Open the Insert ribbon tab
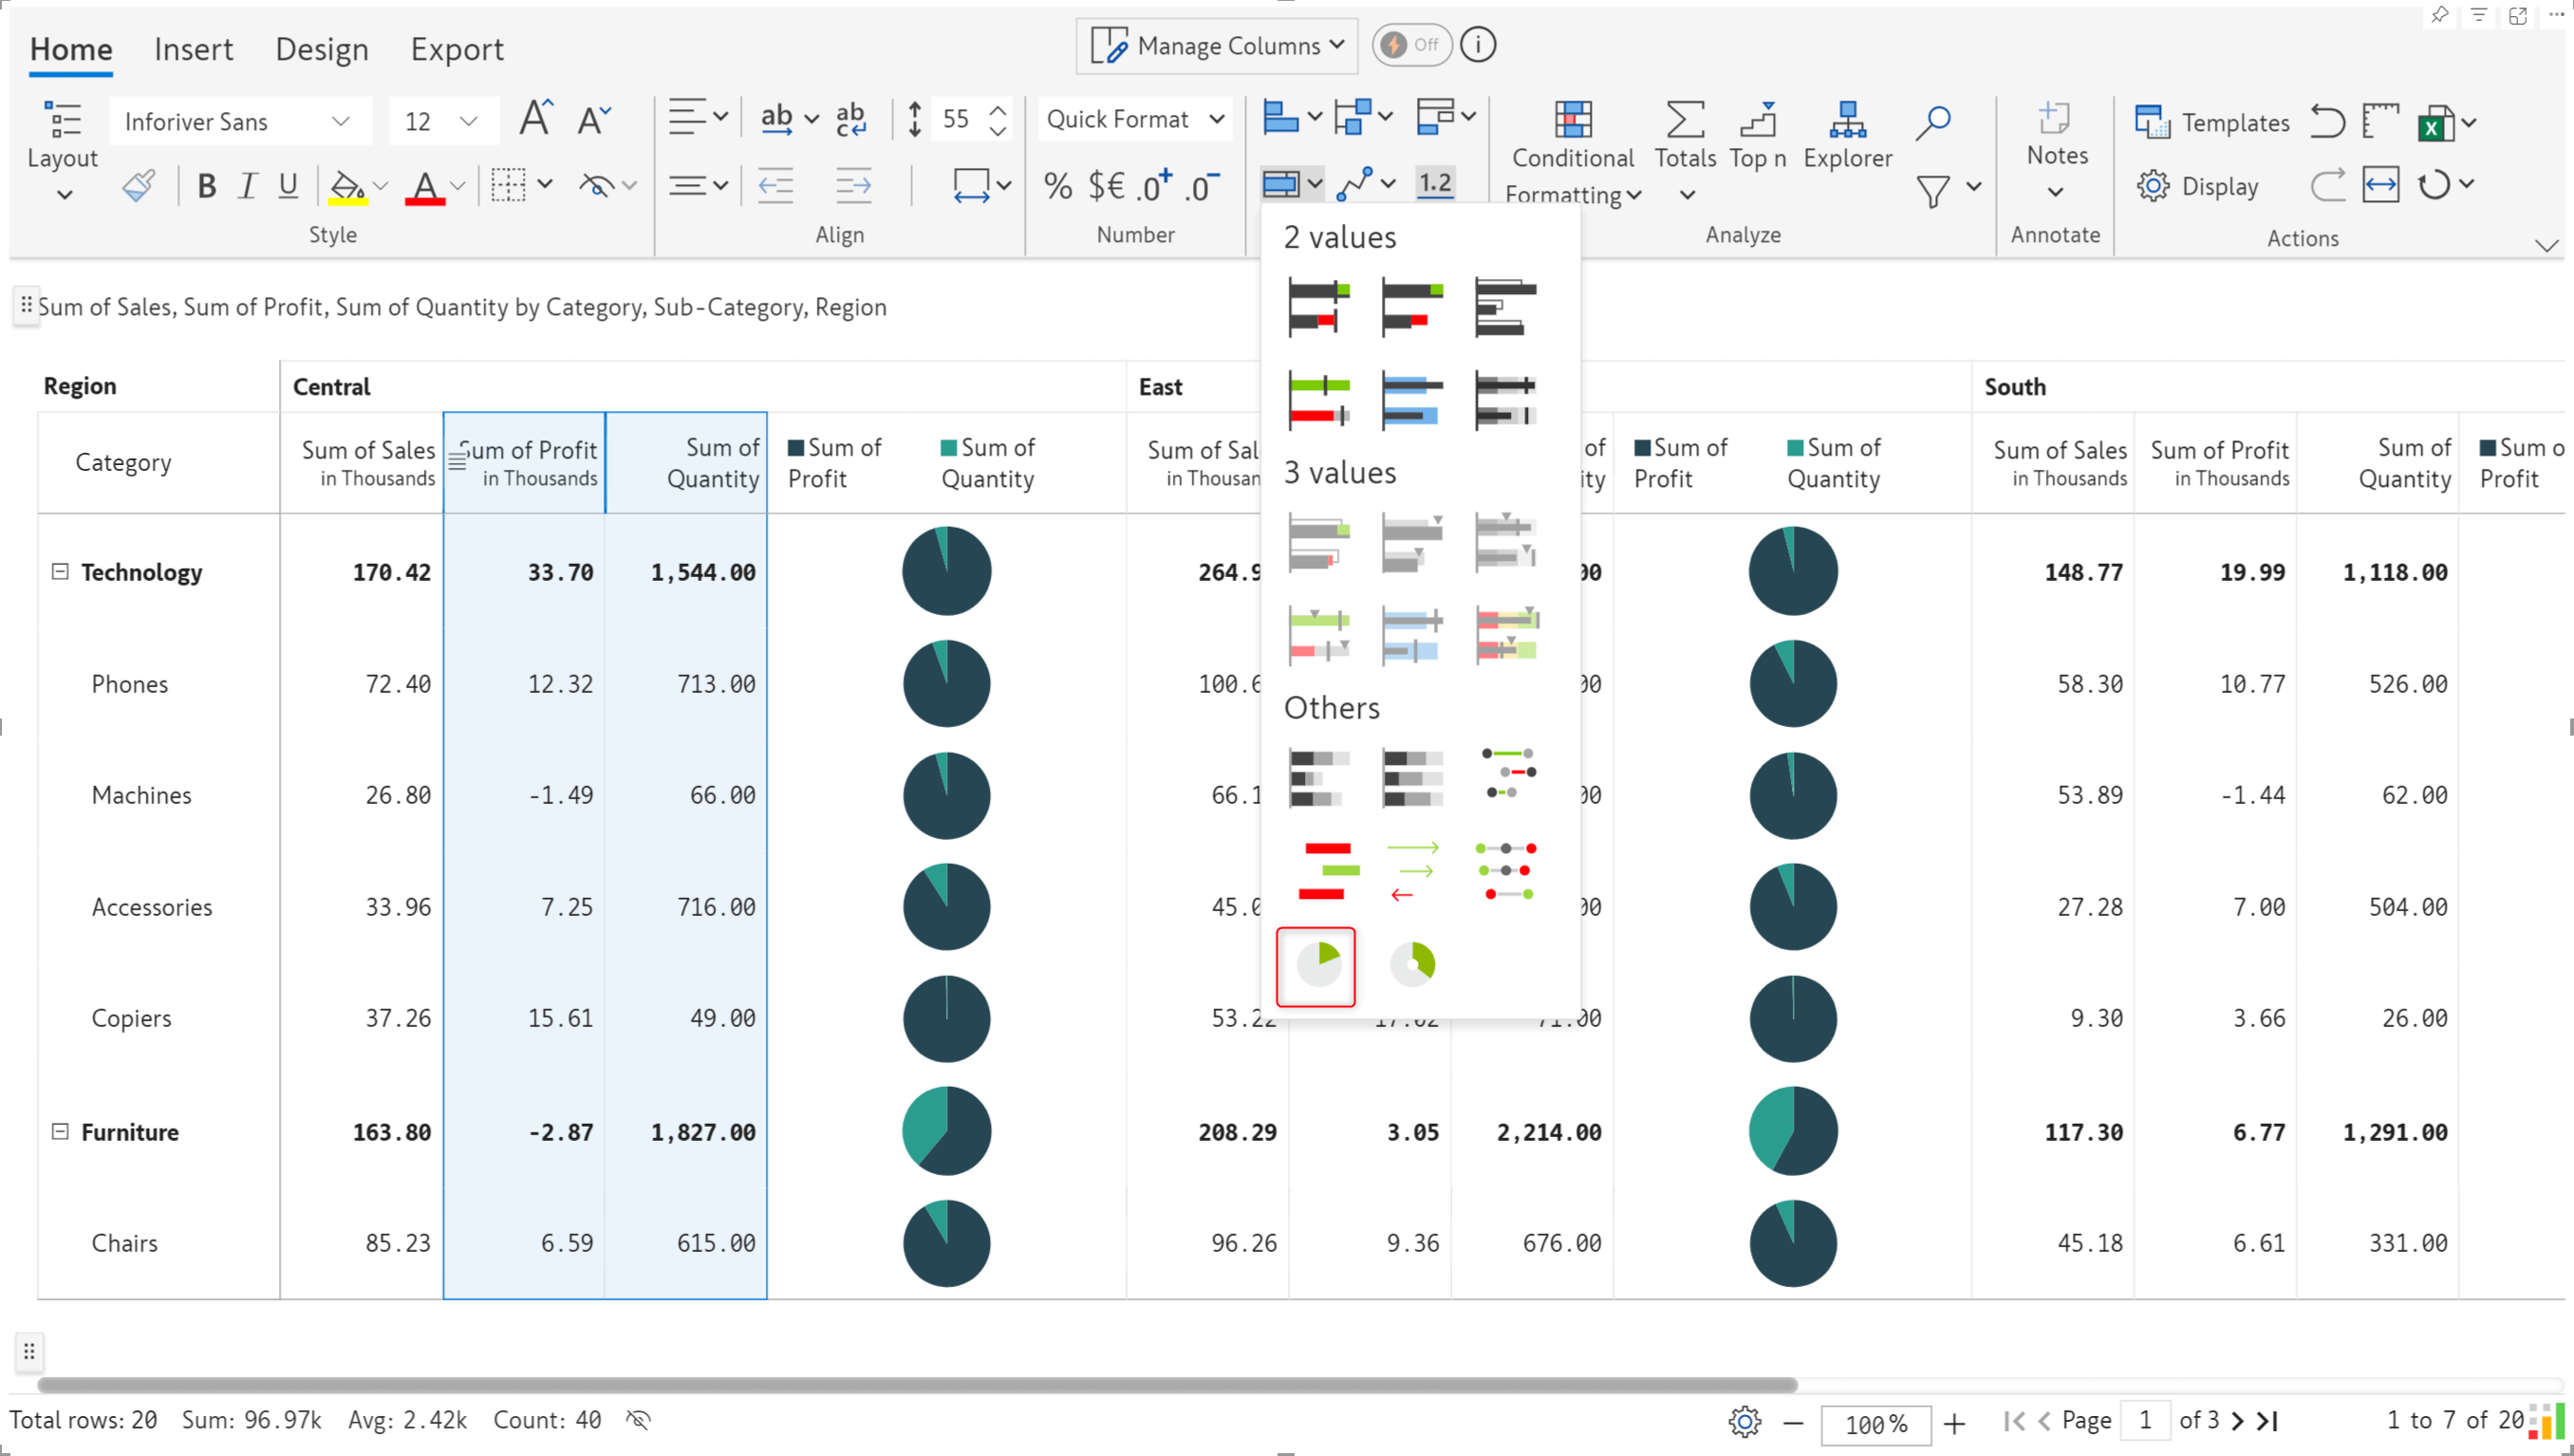Screen dimensions: 2574x1456 point(193,47)
